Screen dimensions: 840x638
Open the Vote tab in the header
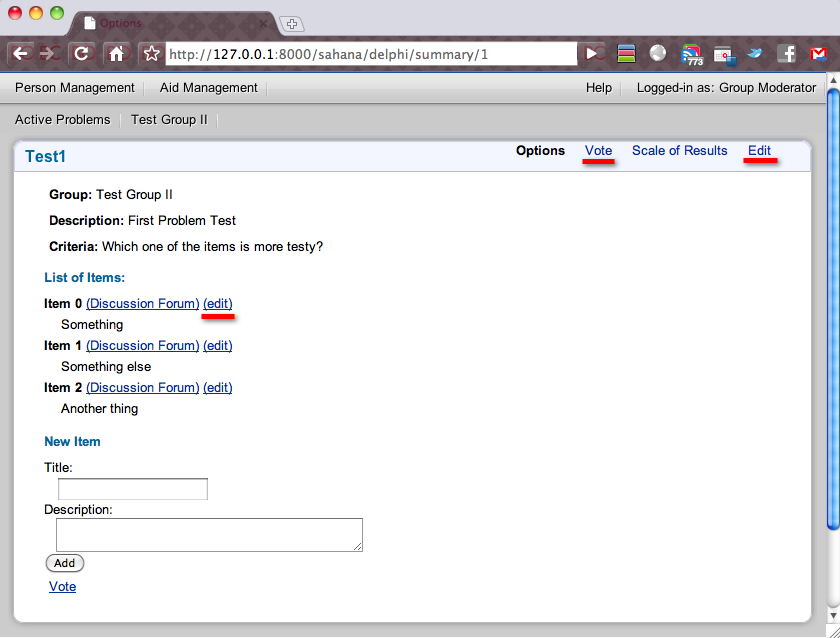598,151
